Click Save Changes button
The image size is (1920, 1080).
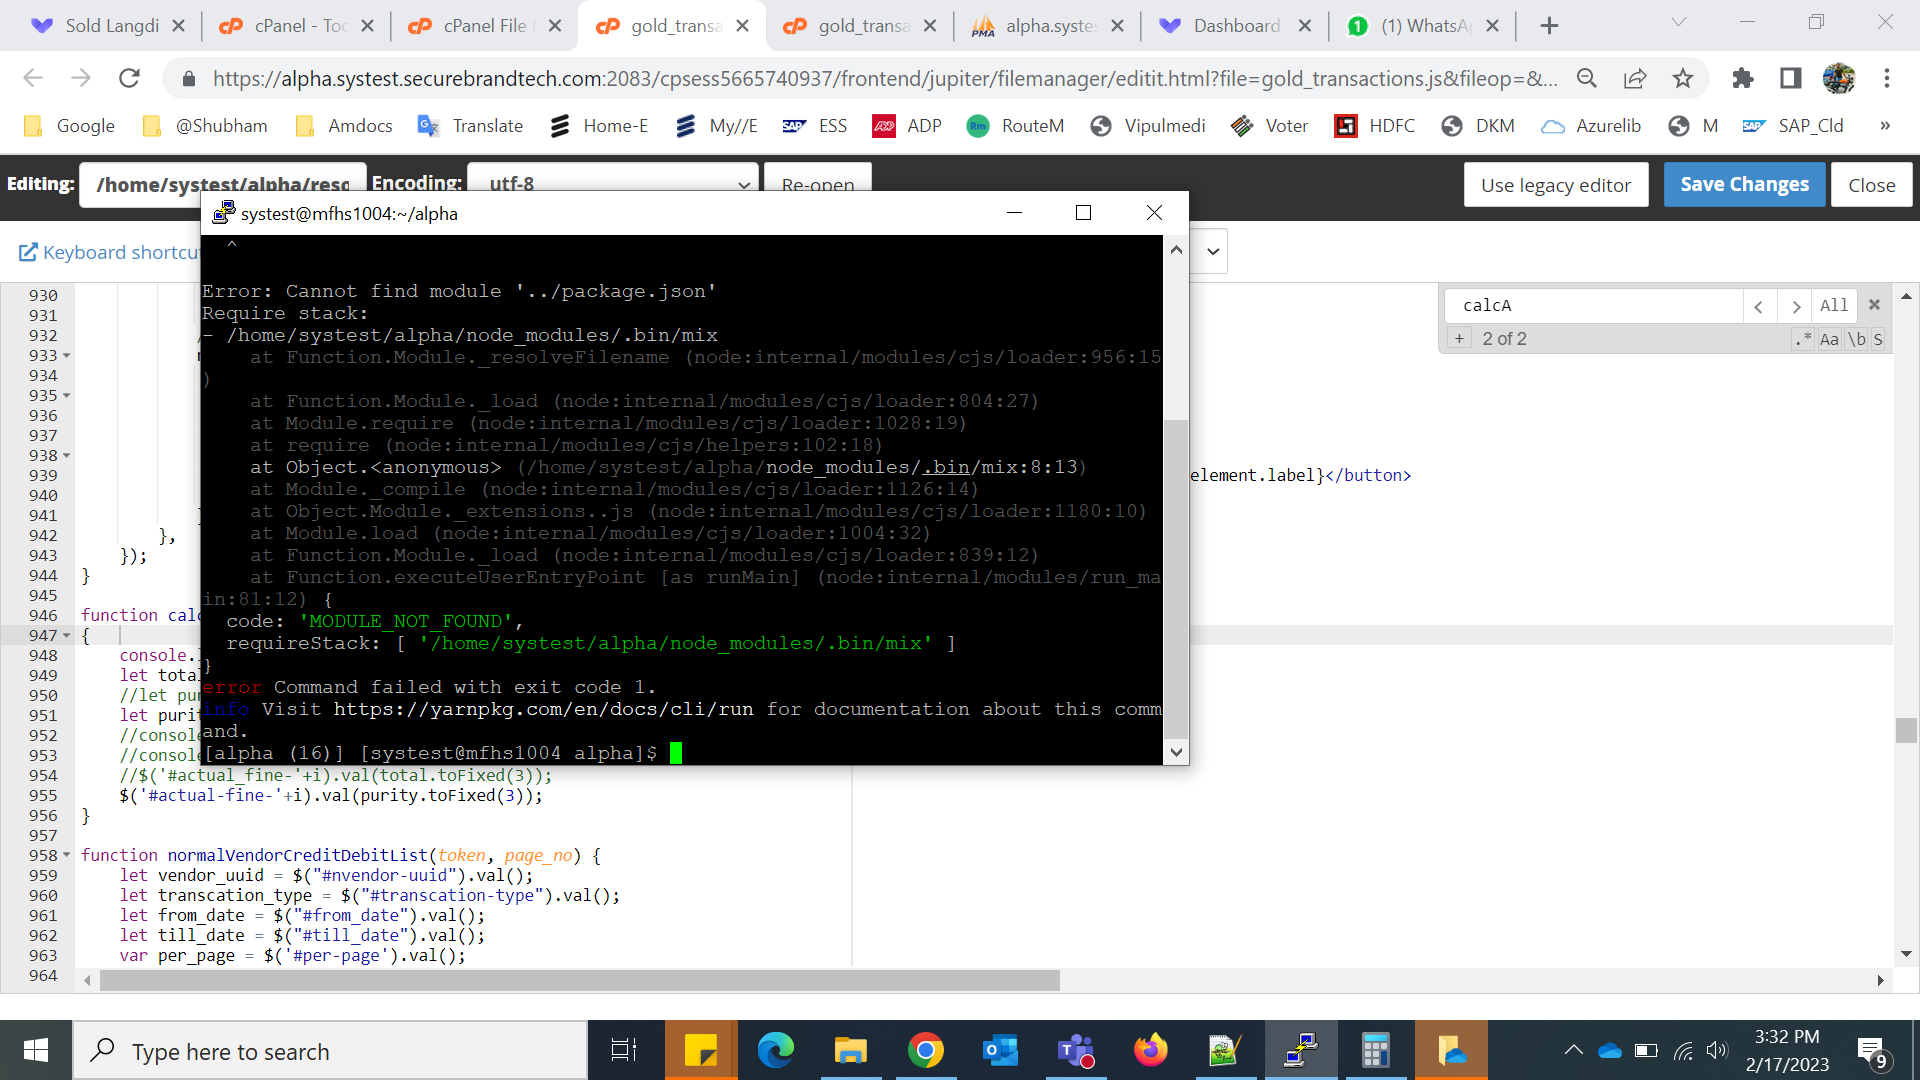pyautogui.click(x=1744, y=184)
